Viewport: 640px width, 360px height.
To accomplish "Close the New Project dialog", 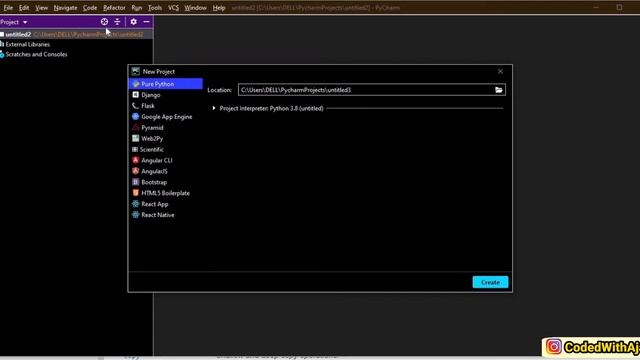I will (500, 71).
